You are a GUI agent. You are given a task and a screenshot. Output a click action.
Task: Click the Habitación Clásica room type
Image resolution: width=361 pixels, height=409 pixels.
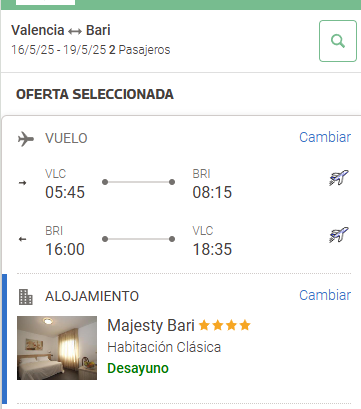point(164,347)
